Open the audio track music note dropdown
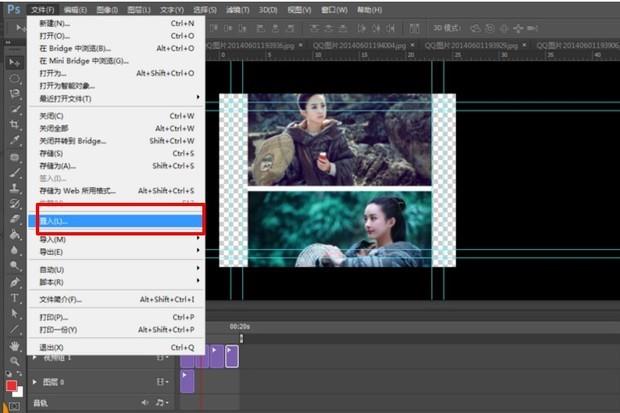 click(x=161, y=403)
